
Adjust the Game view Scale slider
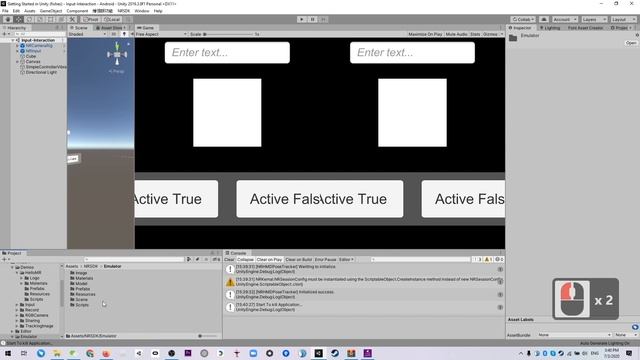point(229,34)
